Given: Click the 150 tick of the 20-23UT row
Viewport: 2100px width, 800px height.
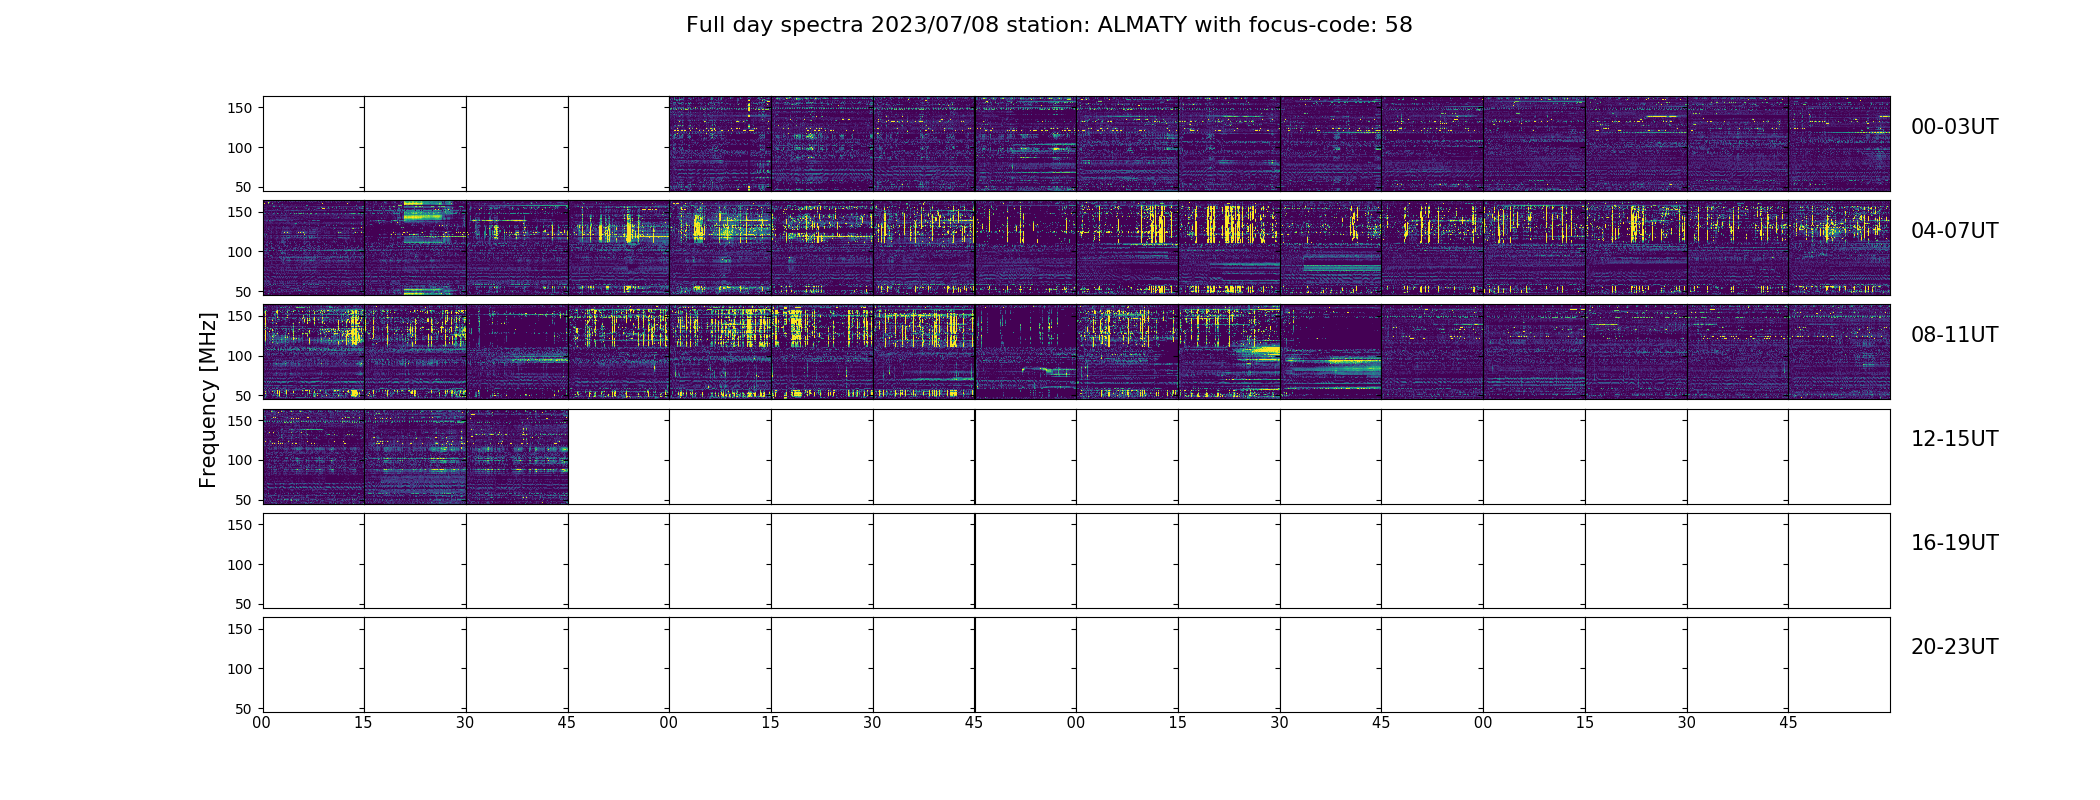Looking at the screenshot, I should pos(240,629).
